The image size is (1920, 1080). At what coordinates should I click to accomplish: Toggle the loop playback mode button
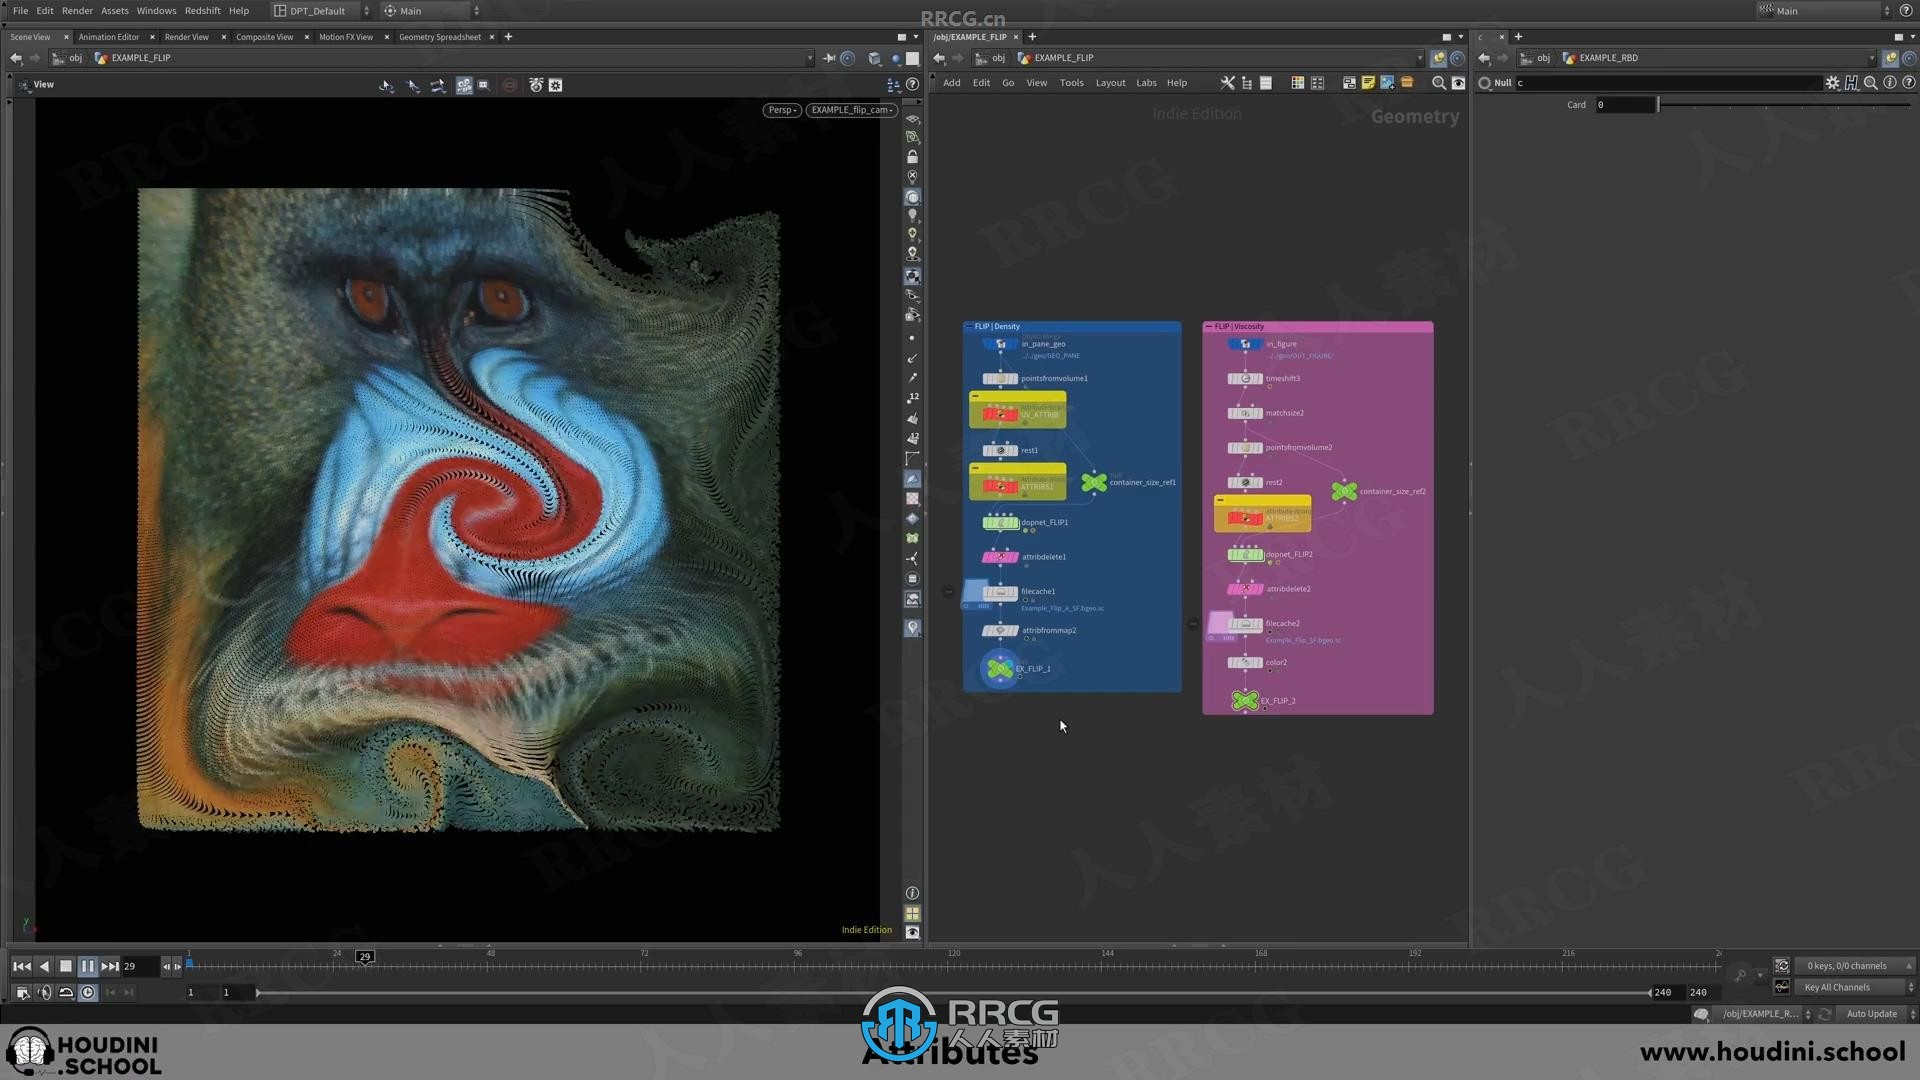coord(66,992)
